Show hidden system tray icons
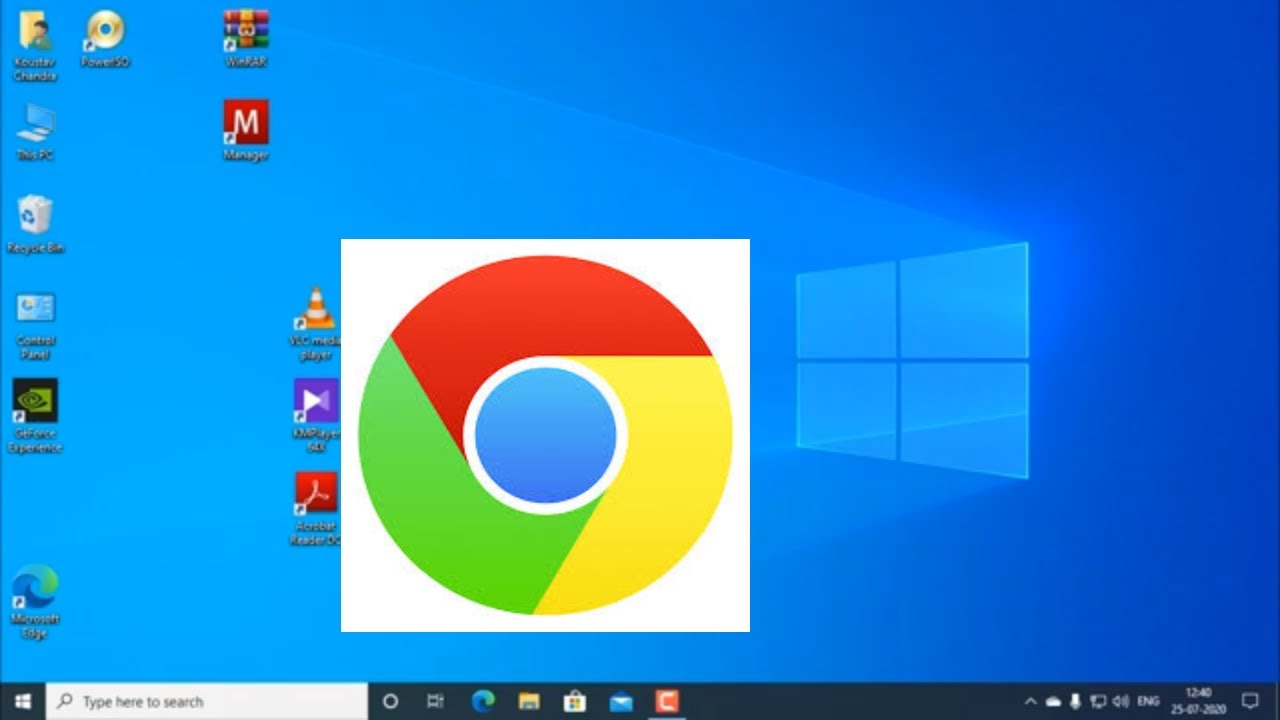The width and height of the screenshot is (1280, 720). click(1030, 701)
